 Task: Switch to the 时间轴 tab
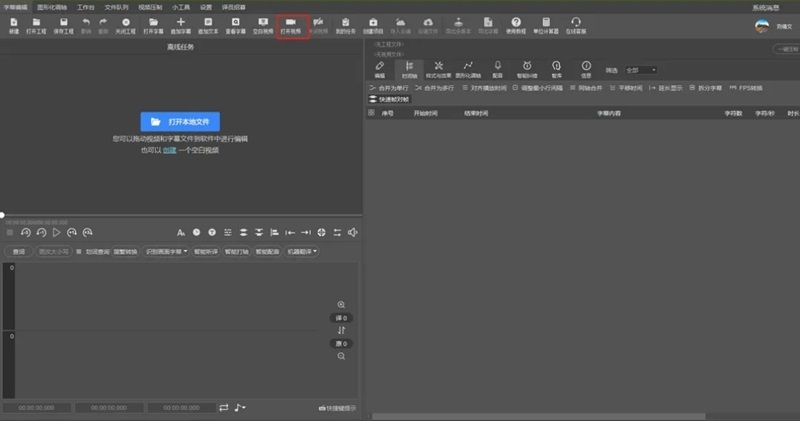coord(408,69)
